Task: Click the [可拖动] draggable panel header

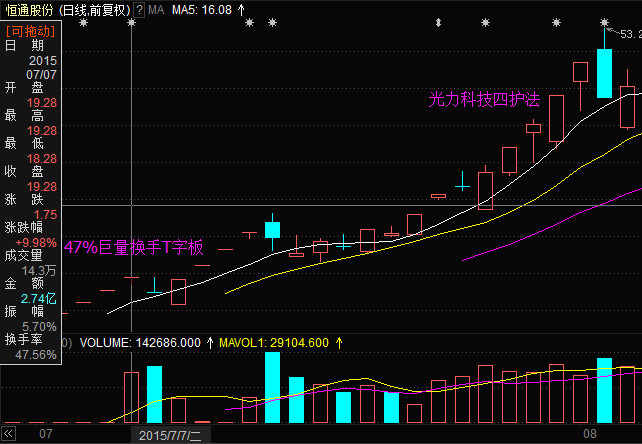Action: (x=30, y=31)
